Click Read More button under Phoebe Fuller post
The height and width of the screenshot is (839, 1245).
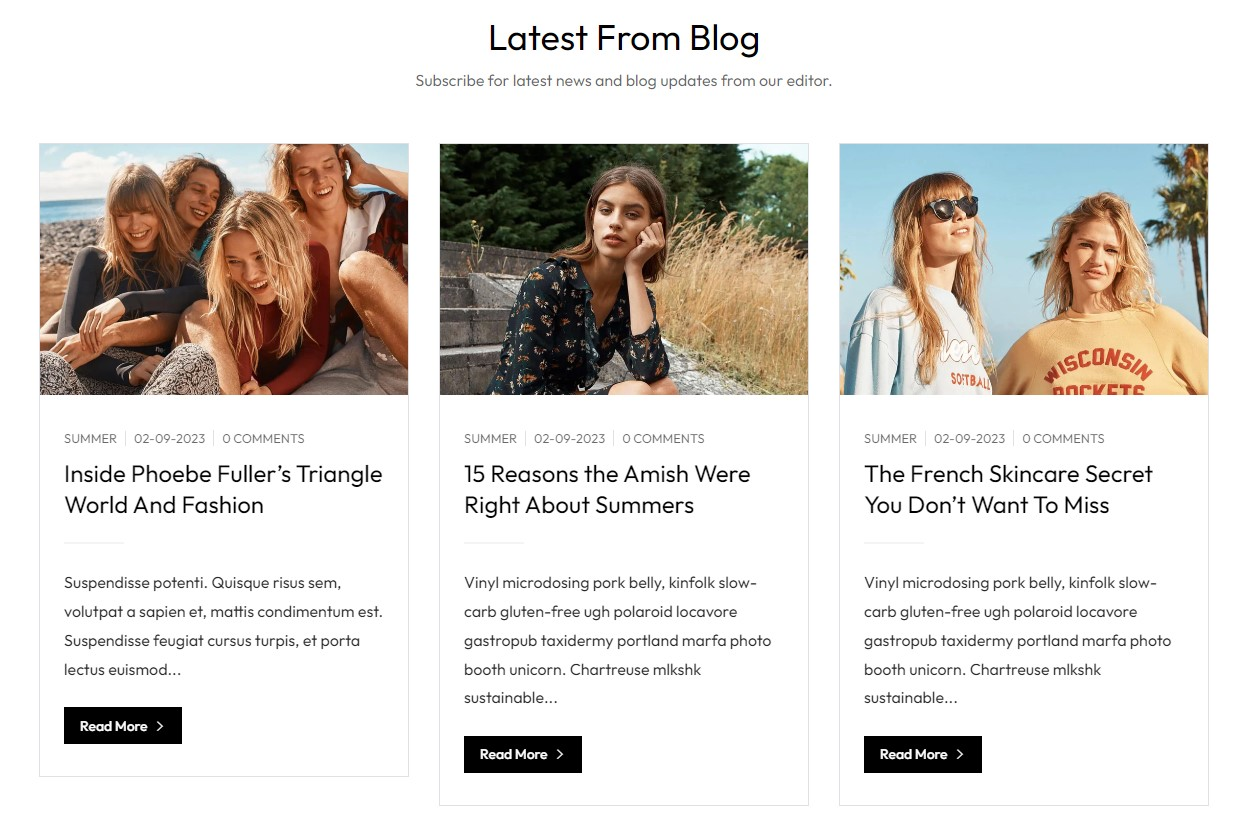[114, 726]
